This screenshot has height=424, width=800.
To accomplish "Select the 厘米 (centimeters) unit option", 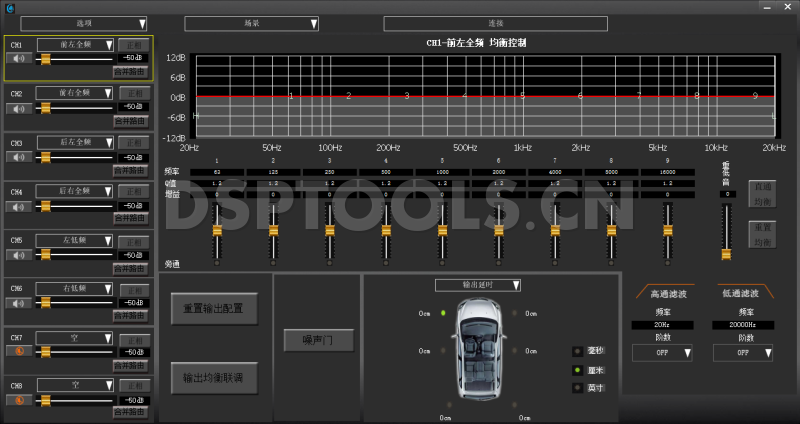I will [x=578, y=369].
